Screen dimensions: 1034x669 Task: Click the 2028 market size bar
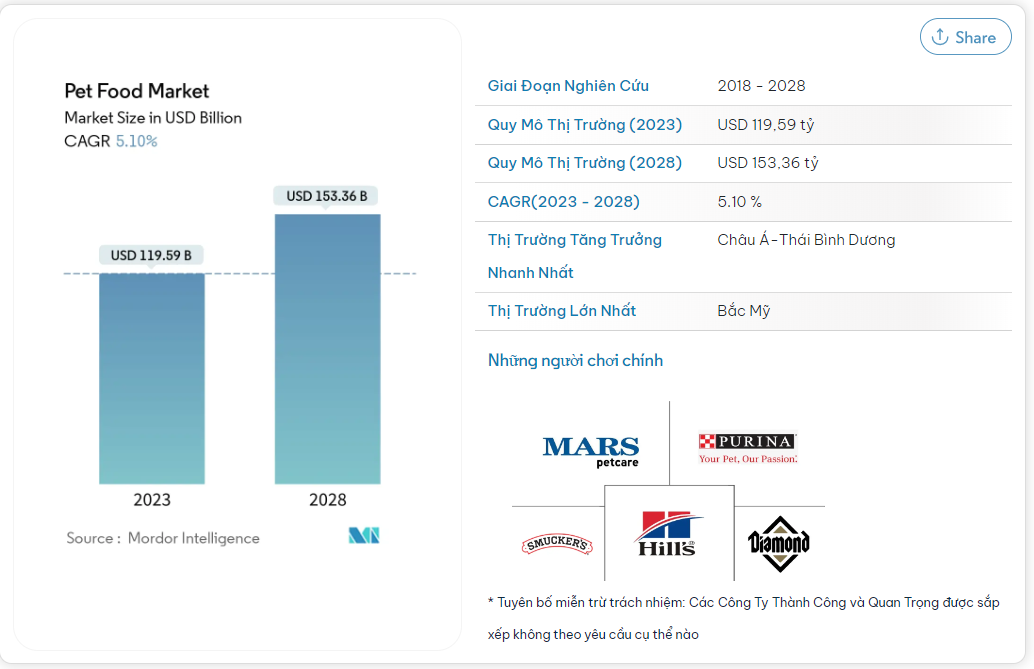pyautogui.click(x=327, y=348)
